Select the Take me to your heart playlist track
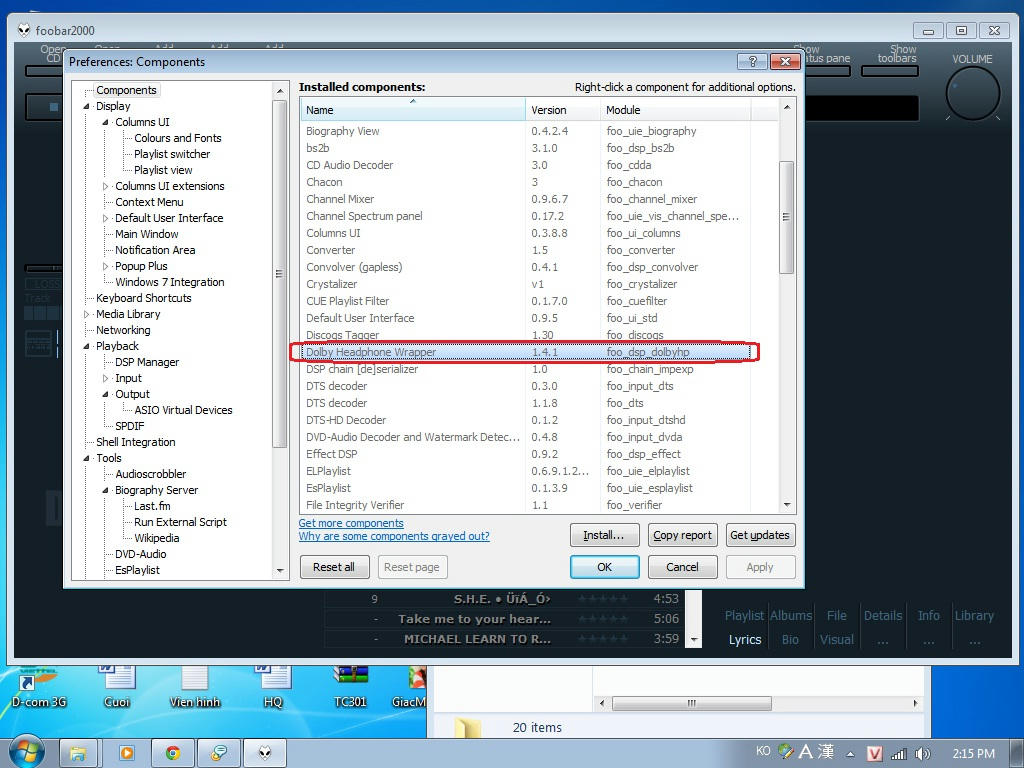Viewport: 1024px width, 768px height. (x=504, y=618)
